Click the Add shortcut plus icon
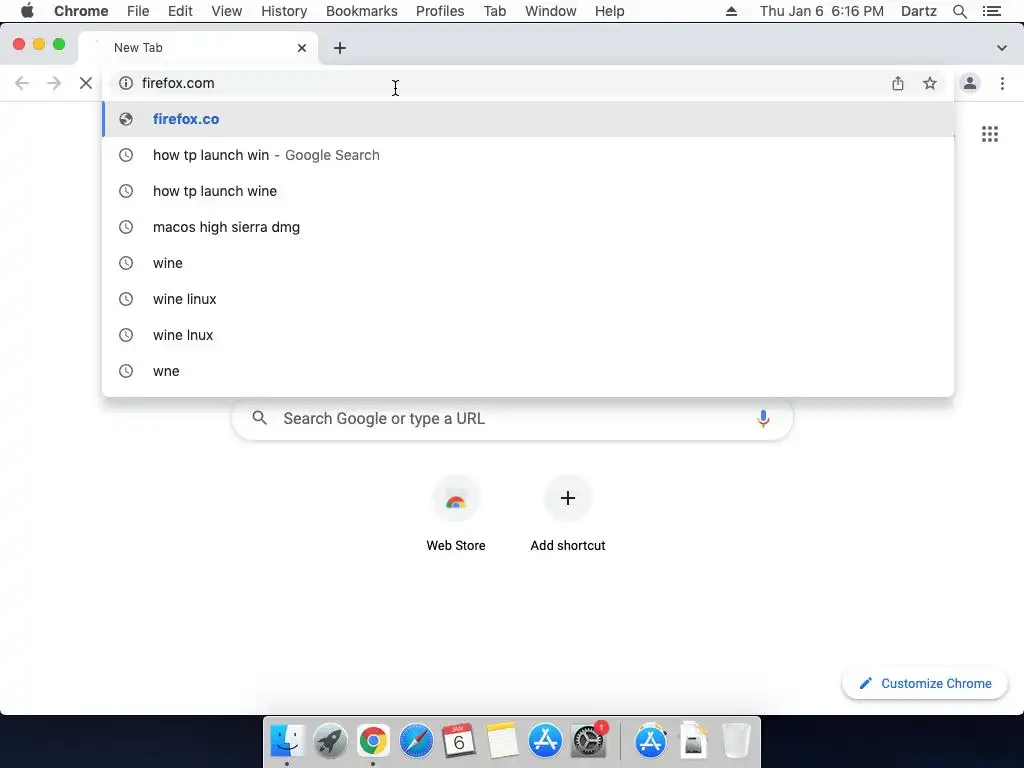 pos(568,498)
